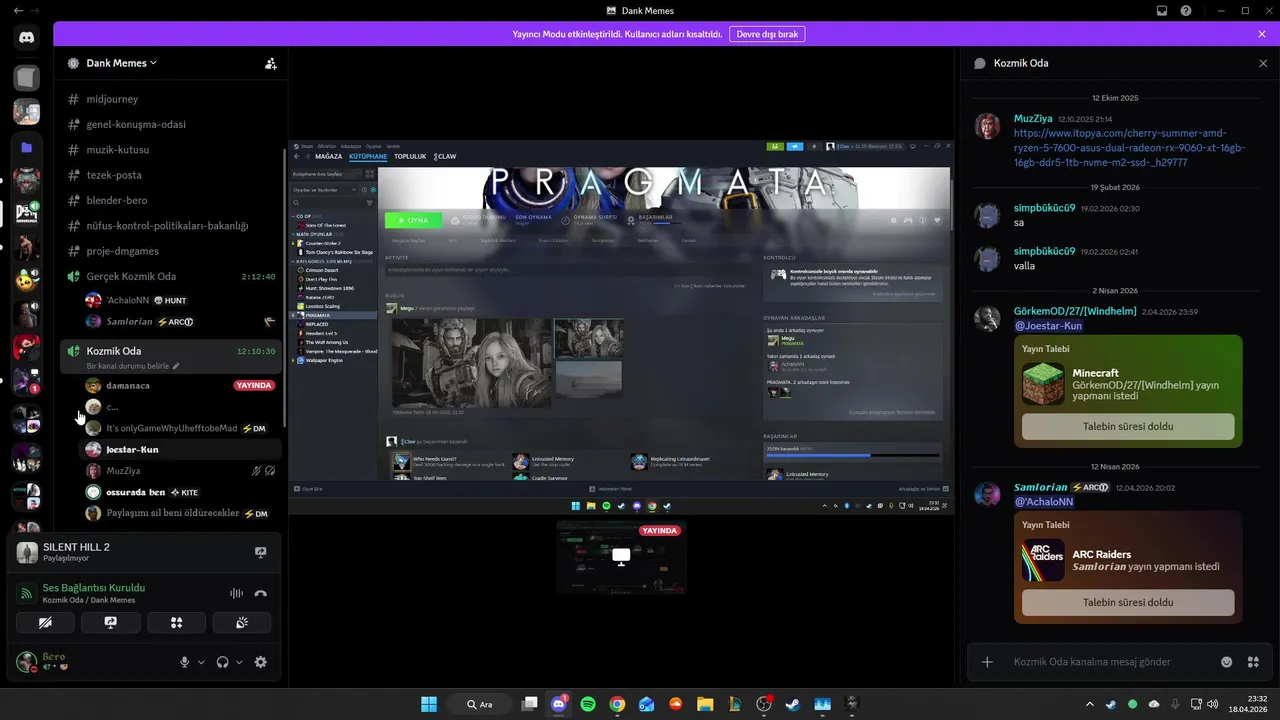Screen dimensions: 1280x720
Task: Set channel status via Bir kanal durumu belirle
Action: point(133,366)
